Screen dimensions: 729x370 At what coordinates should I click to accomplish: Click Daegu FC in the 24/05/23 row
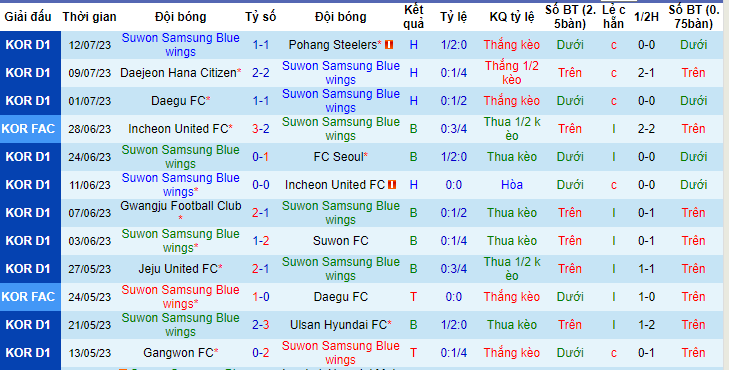click(x=341, y=297)
